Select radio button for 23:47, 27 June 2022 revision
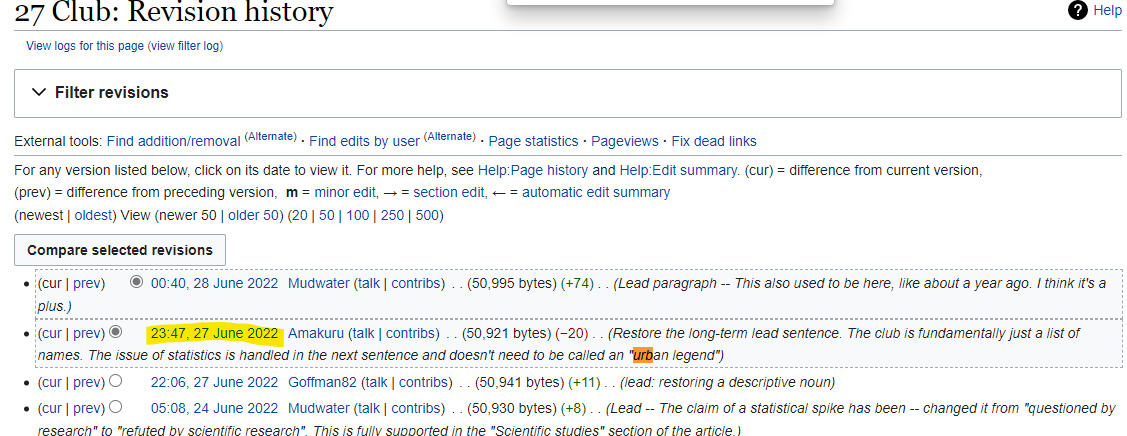1127x436 pixels. (116, 332)
